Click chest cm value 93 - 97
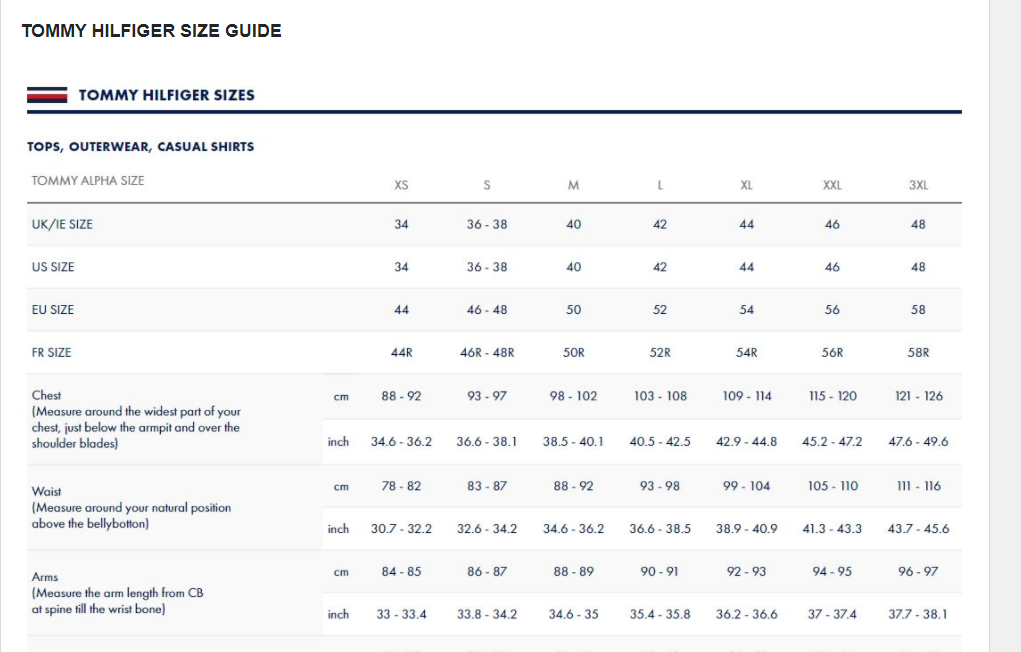Viewport: 1021px width, 652px height. [x=487, y=396]
